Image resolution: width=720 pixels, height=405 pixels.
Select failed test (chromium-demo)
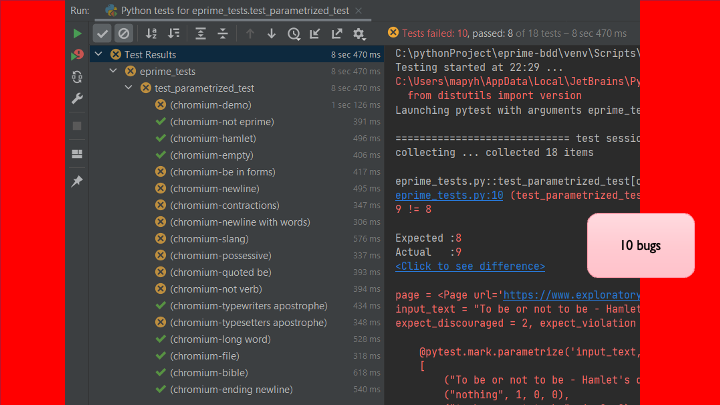210,105
